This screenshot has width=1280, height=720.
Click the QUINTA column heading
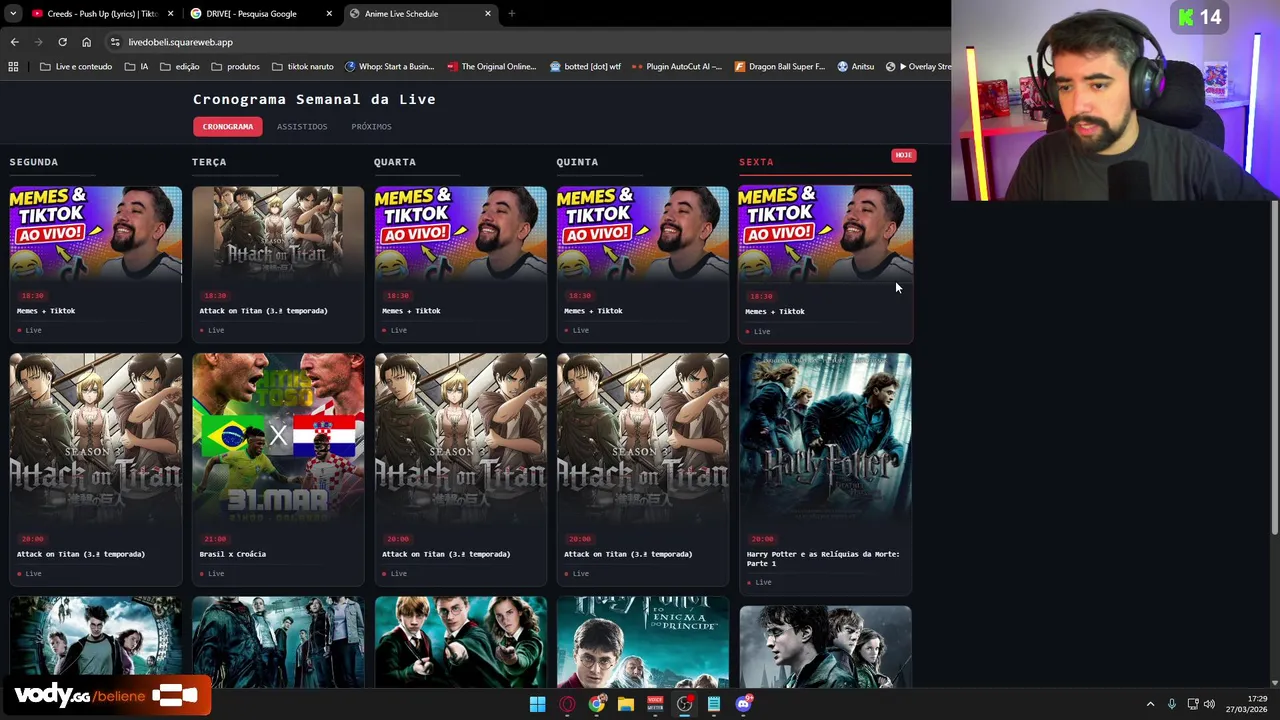click(x=577, y=162)
